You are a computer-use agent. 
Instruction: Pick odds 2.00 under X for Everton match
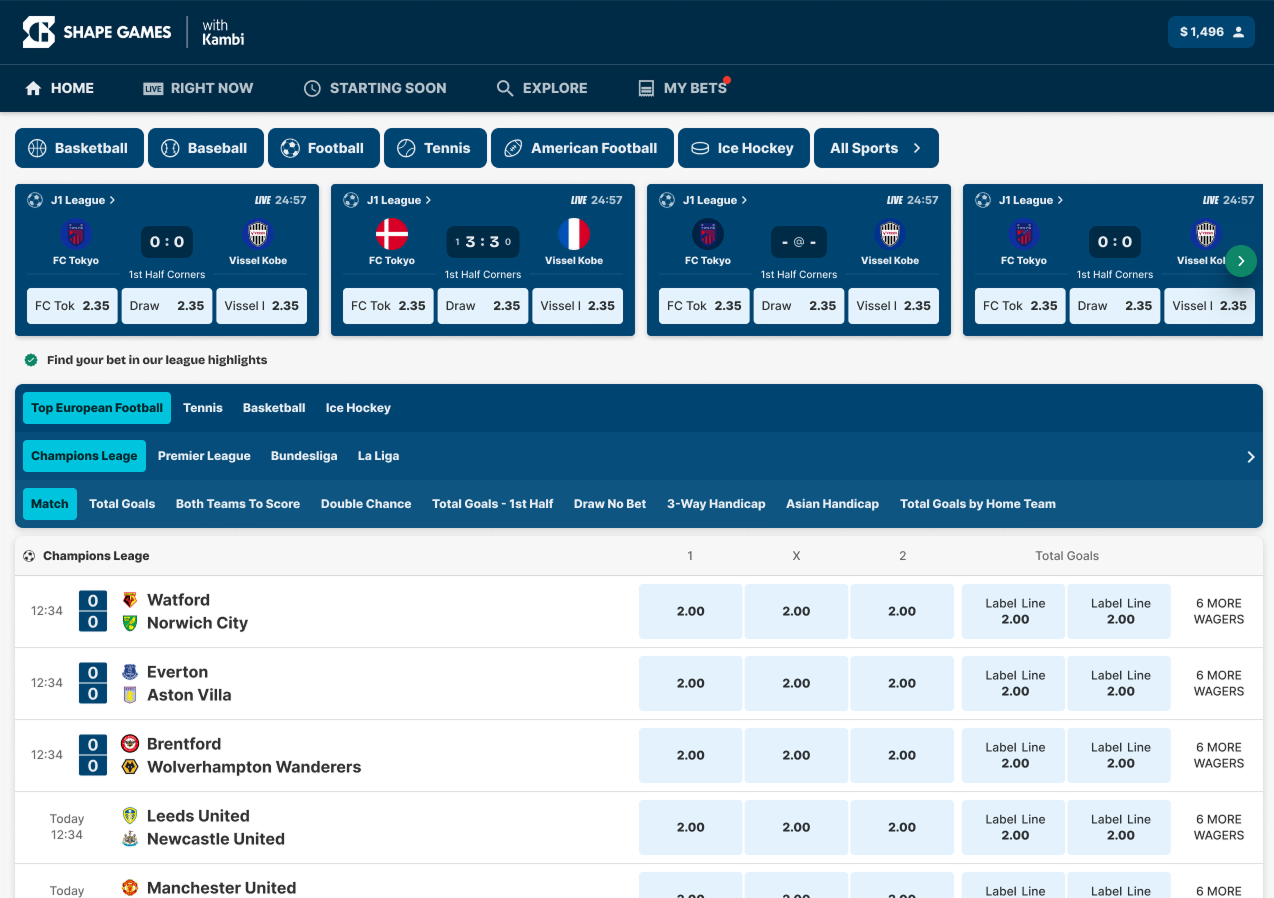coord(796,684)
